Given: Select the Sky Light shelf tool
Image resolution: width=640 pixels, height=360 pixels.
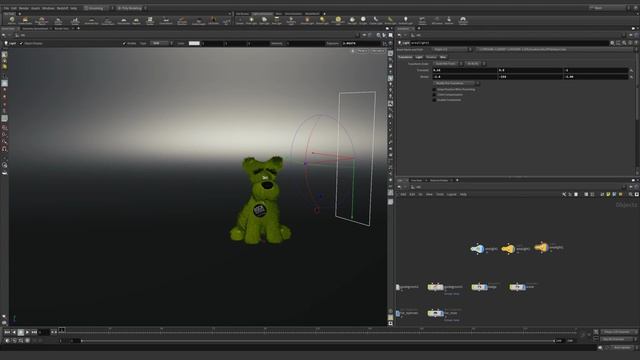Looking at the screenshot, I should pyautogui.click(x=352, y=20).
